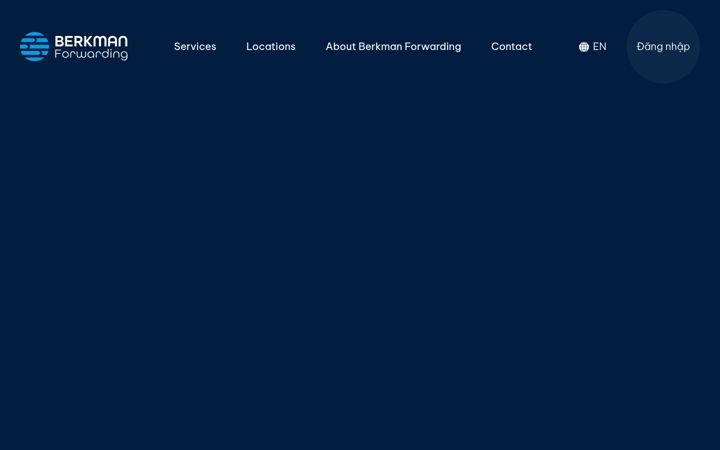Go to the Contact page
The image size is (720, 450).
click(512, 46)
